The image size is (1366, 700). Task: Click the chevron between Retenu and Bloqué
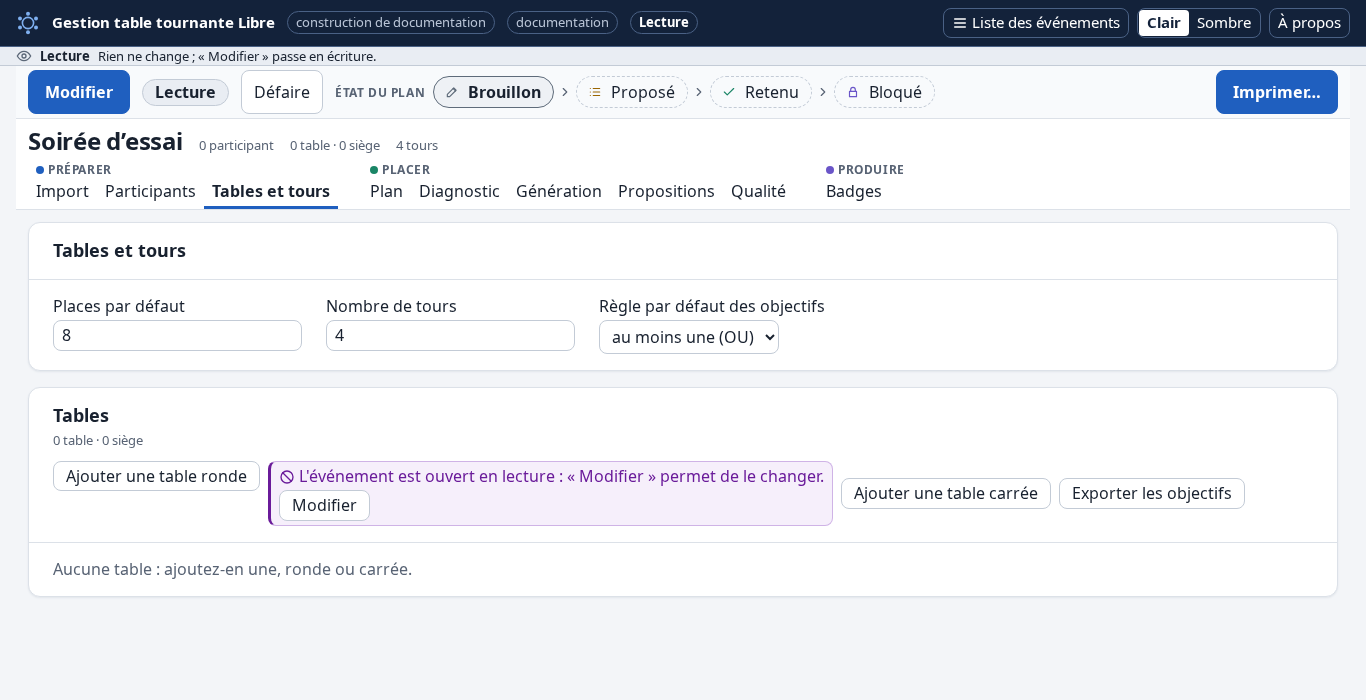coord(823,92)
